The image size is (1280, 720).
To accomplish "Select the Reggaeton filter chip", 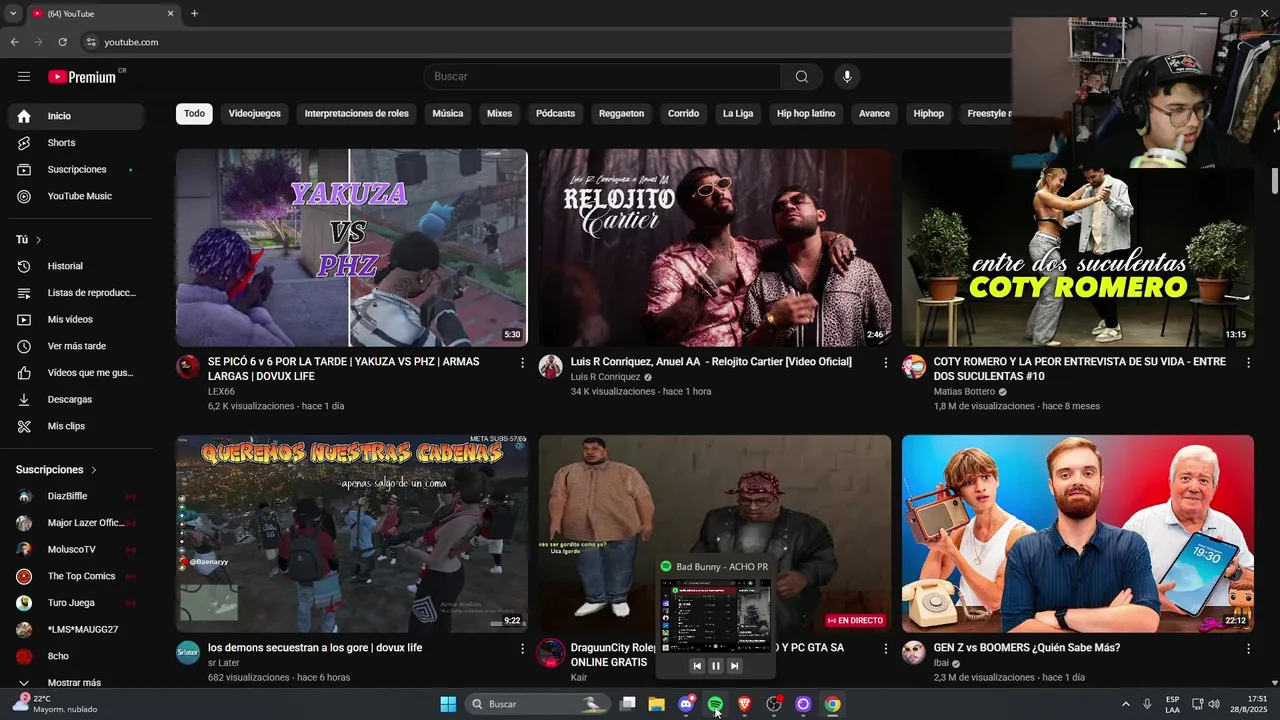I will pyautogui.click(x=621, y=114).
